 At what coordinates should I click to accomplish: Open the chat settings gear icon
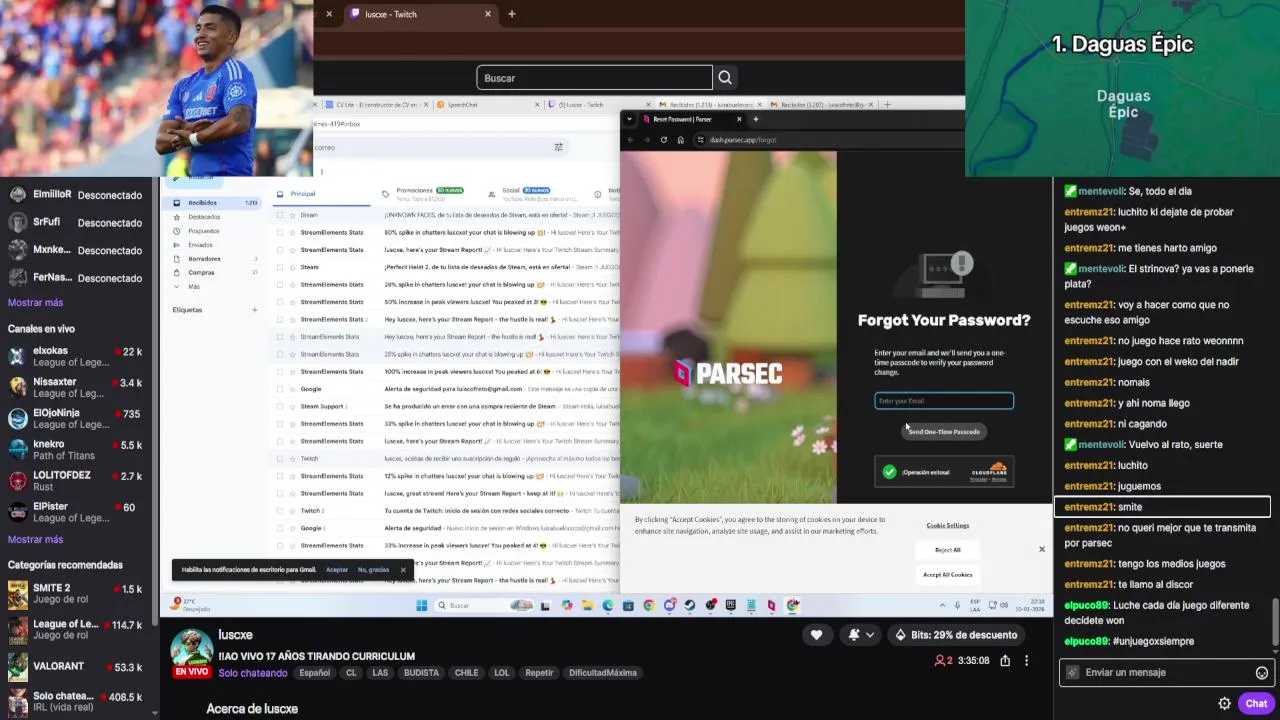click(1224, 703)
